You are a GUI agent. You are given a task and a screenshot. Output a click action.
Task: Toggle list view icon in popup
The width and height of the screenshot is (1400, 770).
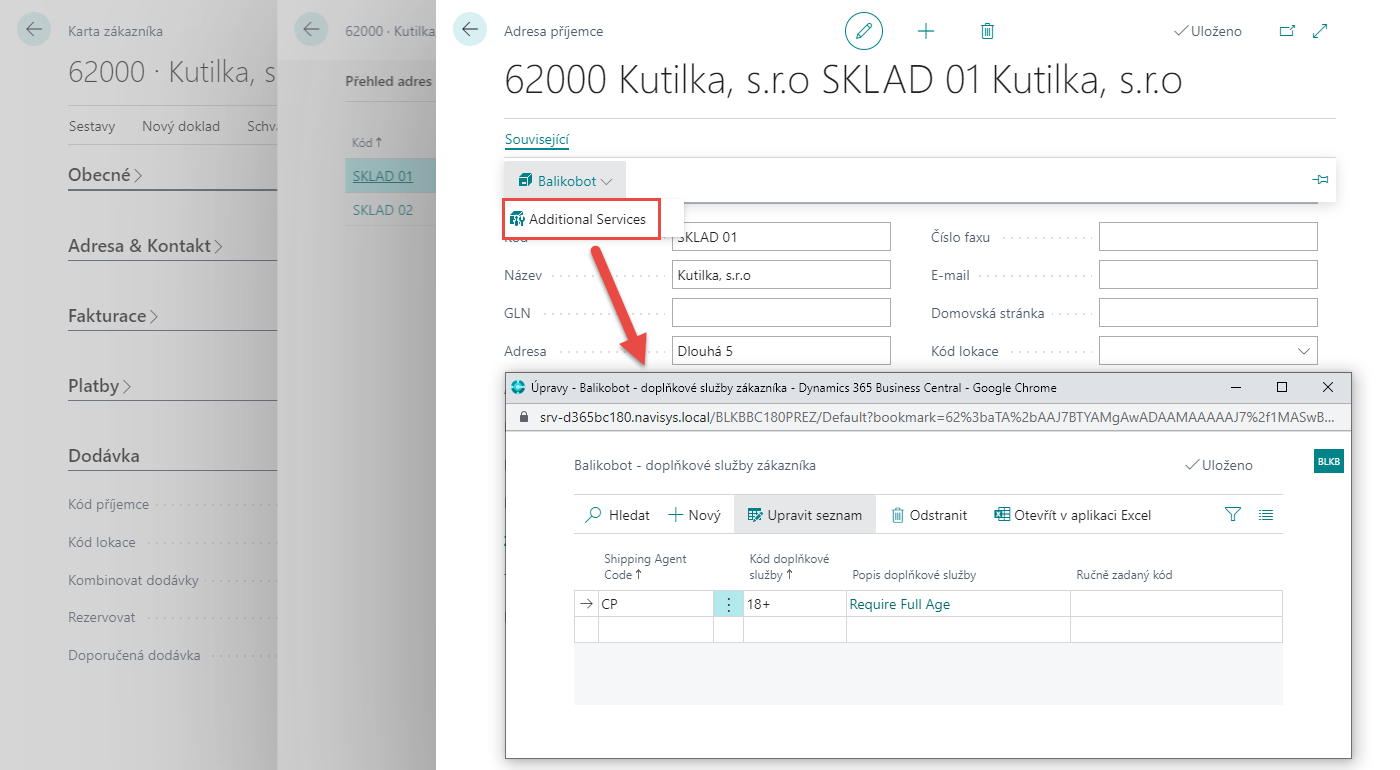click(1266, 515)
